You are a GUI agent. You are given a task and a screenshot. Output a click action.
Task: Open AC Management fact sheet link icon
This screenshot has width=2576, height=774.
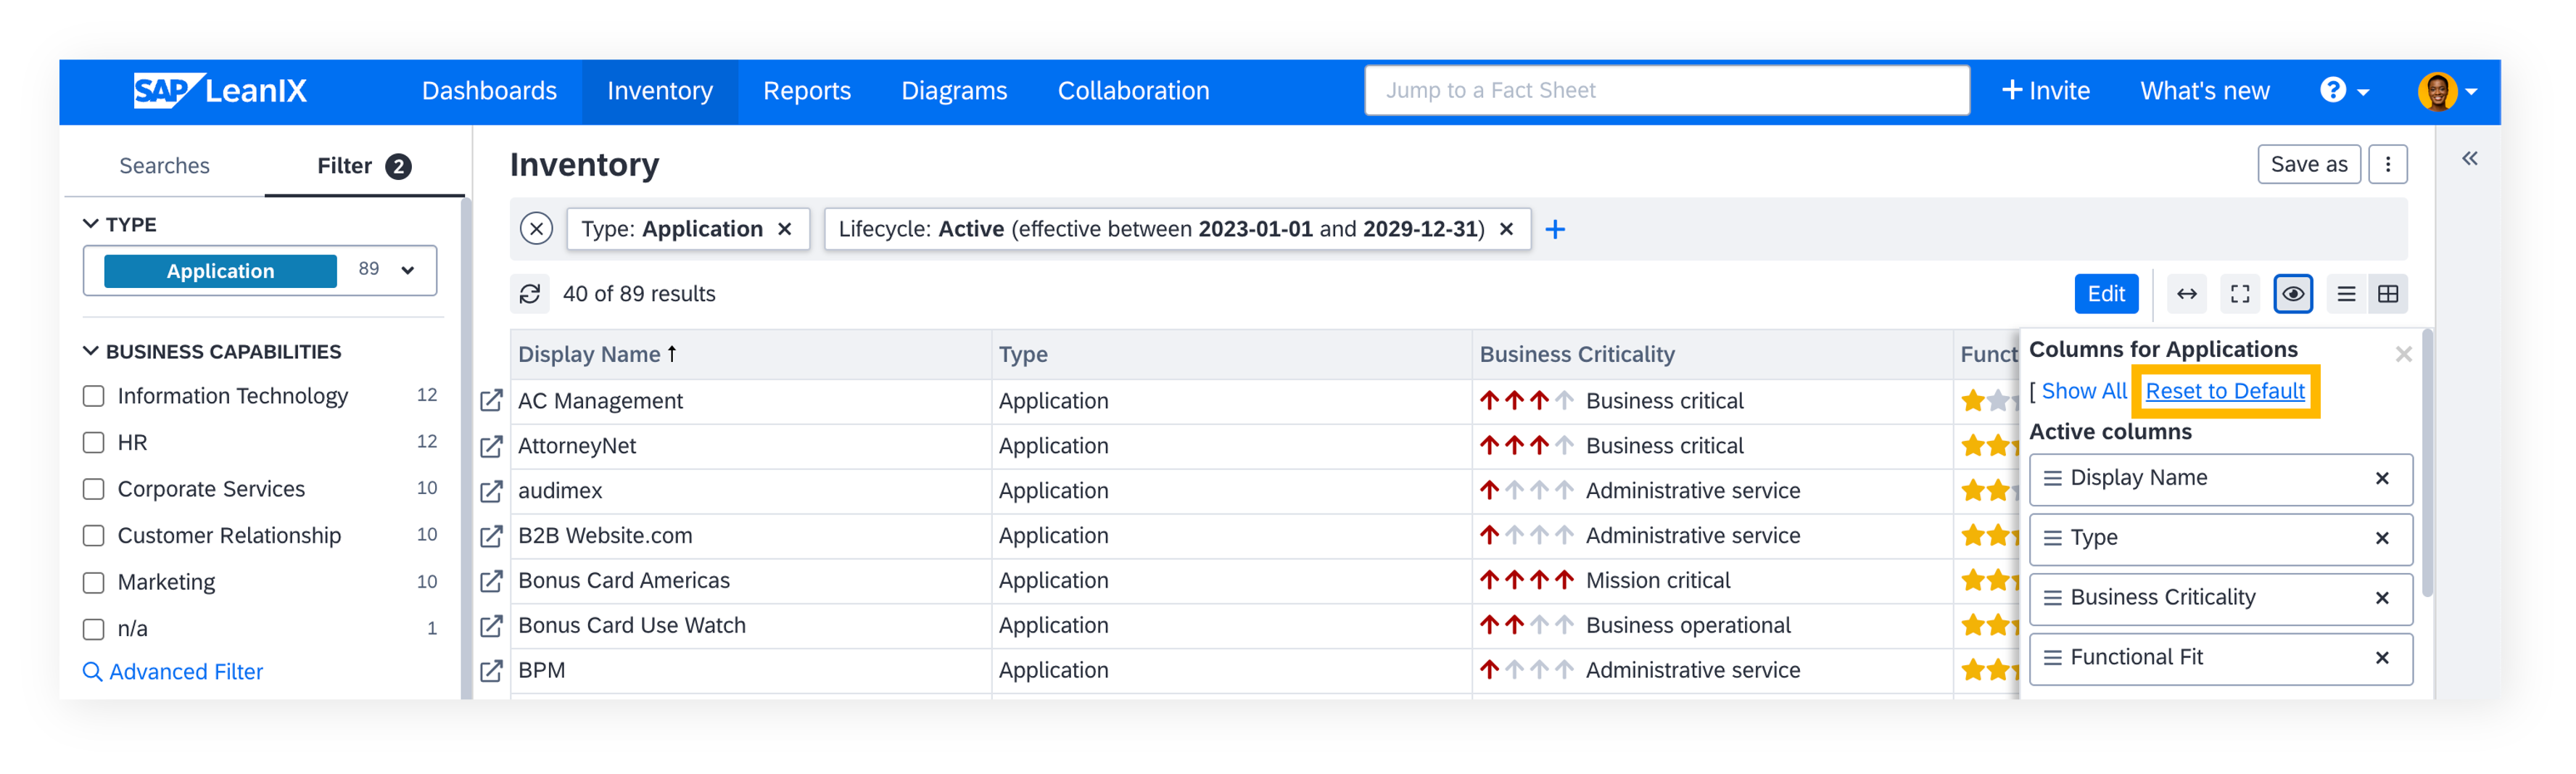pos(491,401)
